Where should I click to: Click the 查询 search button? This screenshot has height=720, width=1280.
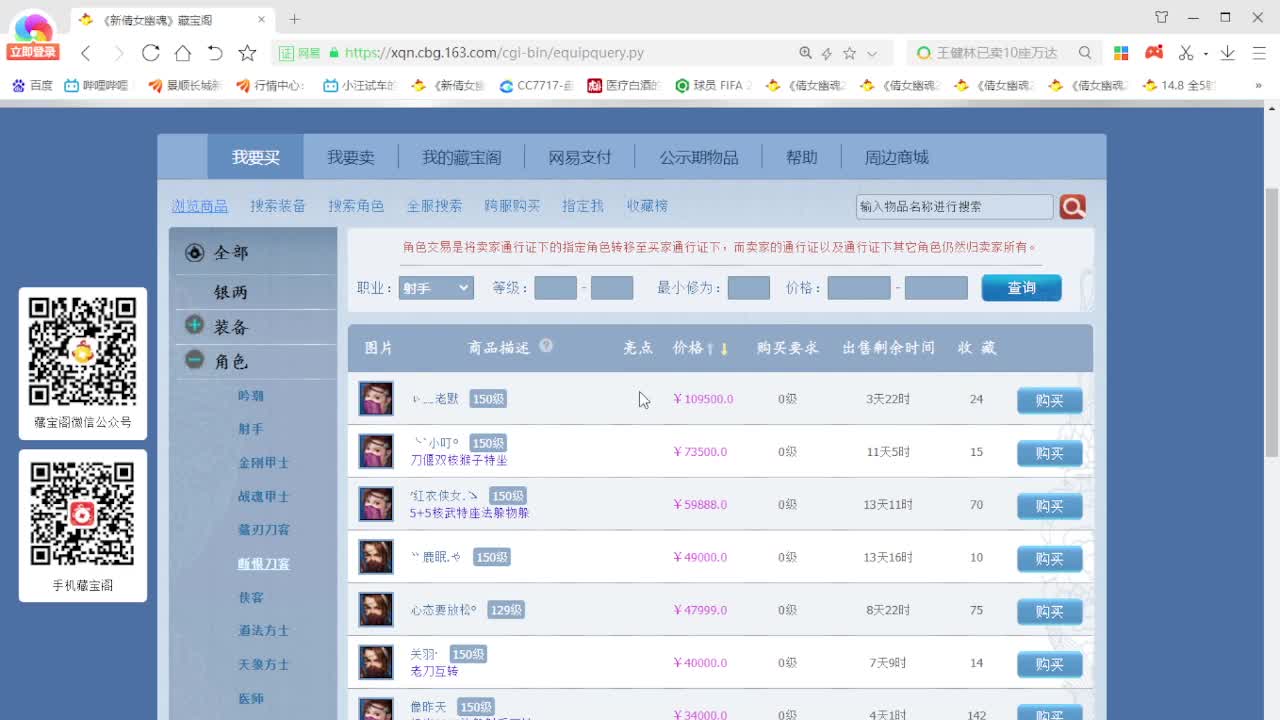1020,288
